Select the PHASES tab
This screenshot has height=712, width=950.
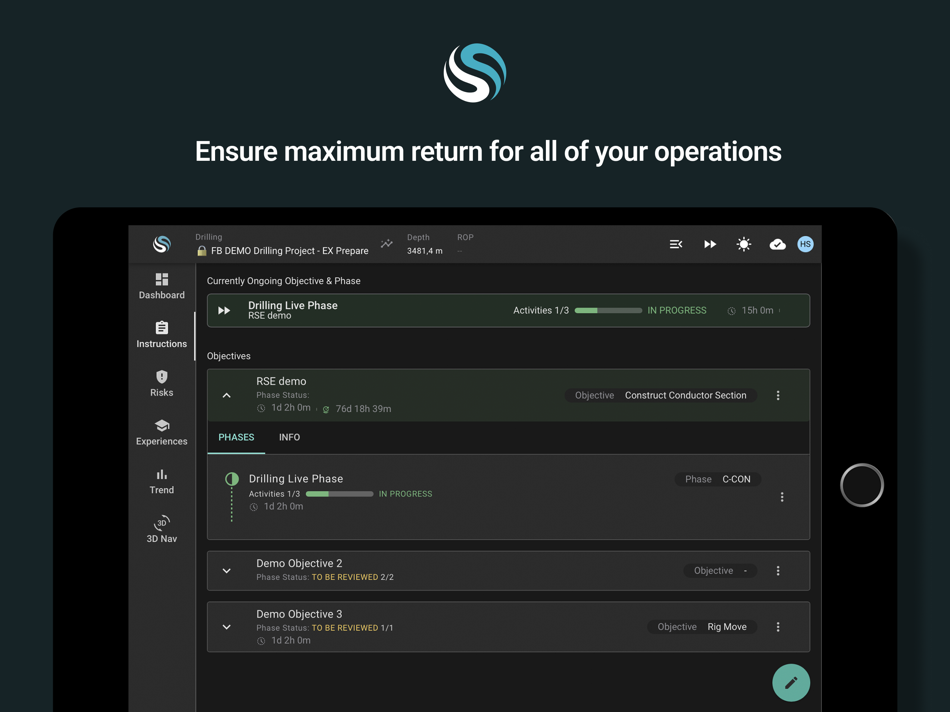(x=236, y=437)
